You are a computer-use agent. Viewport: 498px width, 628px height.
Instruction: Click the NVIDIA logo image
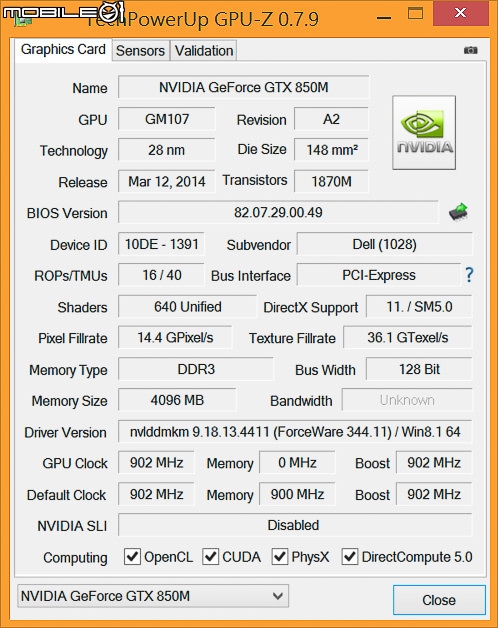point(424,133)
